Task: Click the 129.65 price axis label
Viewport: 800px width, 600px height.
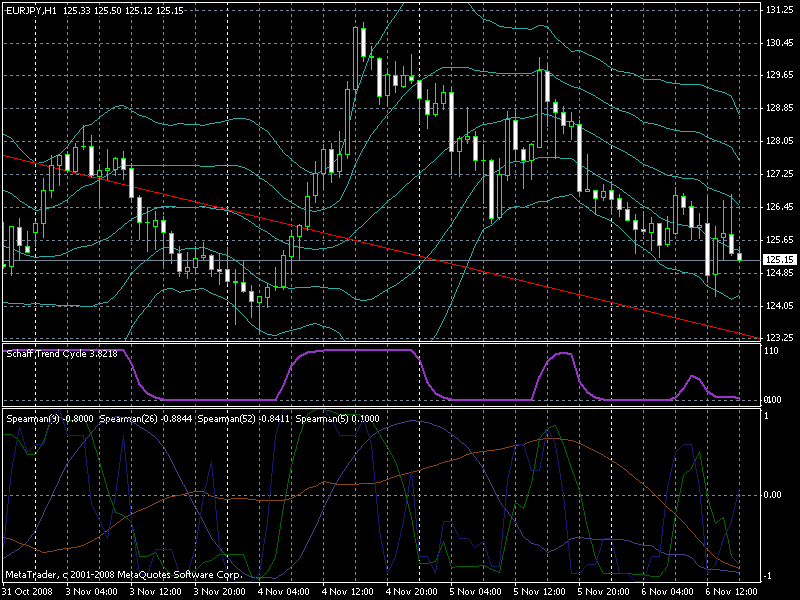Action: 780,75
